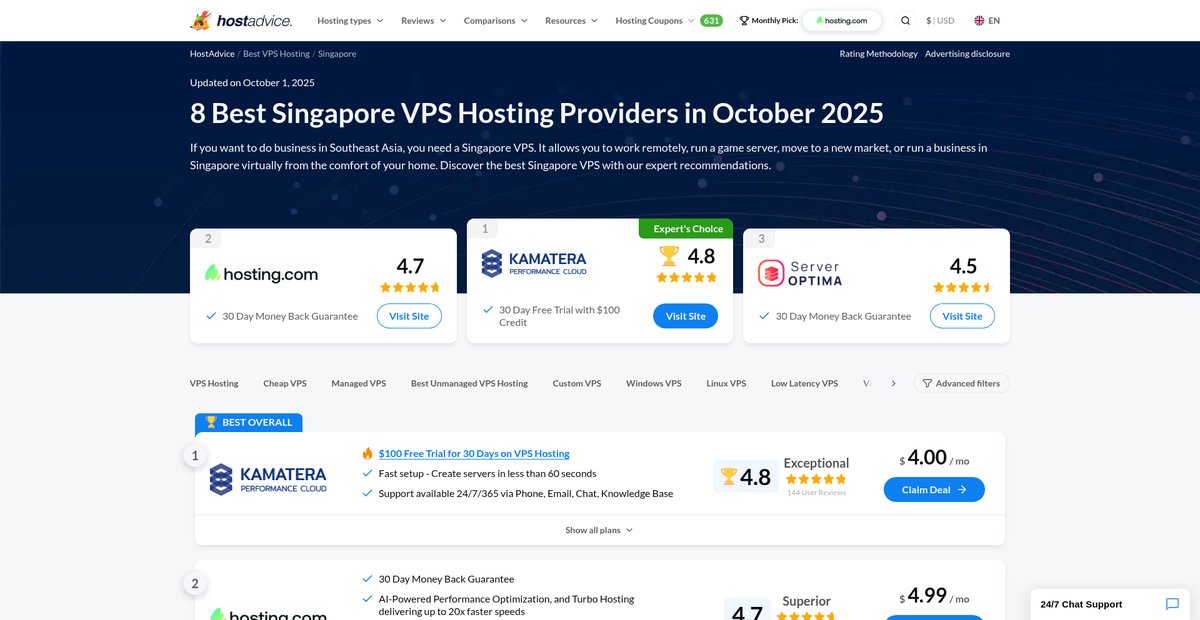Go to HostAdvice breadcrumb link
1200x620 pixels.
(x=211, y=53)
